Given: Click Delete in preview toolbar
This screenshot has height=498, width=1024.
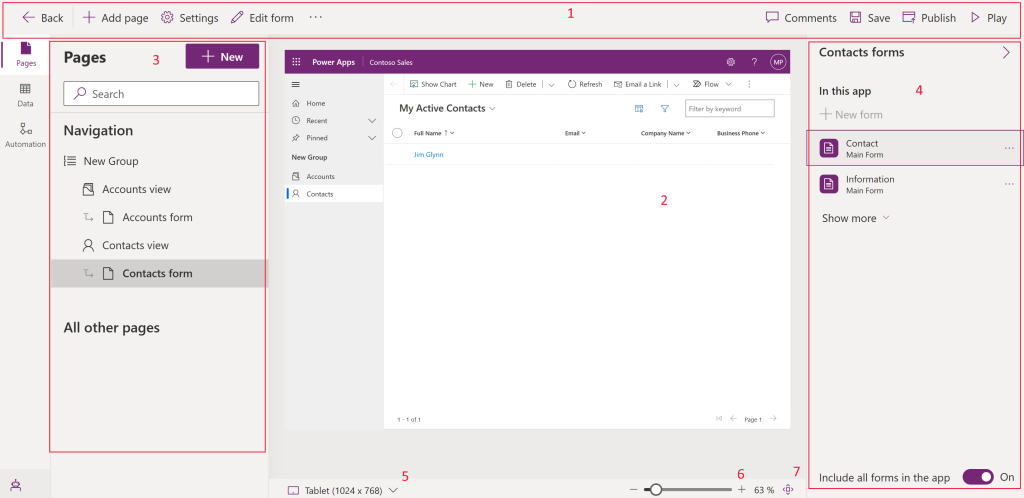Looking at the screenshot, I should pyautogui.click(x=520, y=84).
